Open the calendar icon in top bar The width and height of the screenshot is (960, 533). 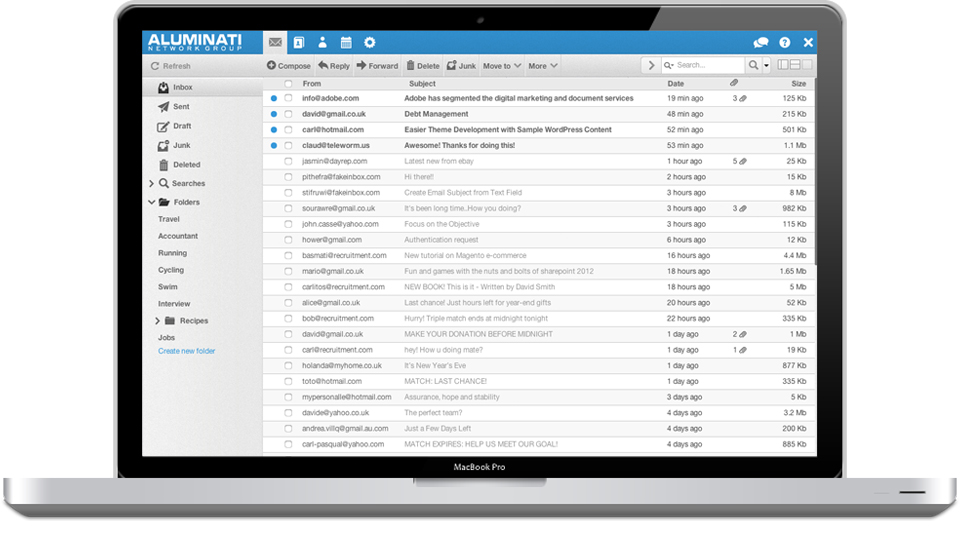pyautogui.click(x=346, y=43)
